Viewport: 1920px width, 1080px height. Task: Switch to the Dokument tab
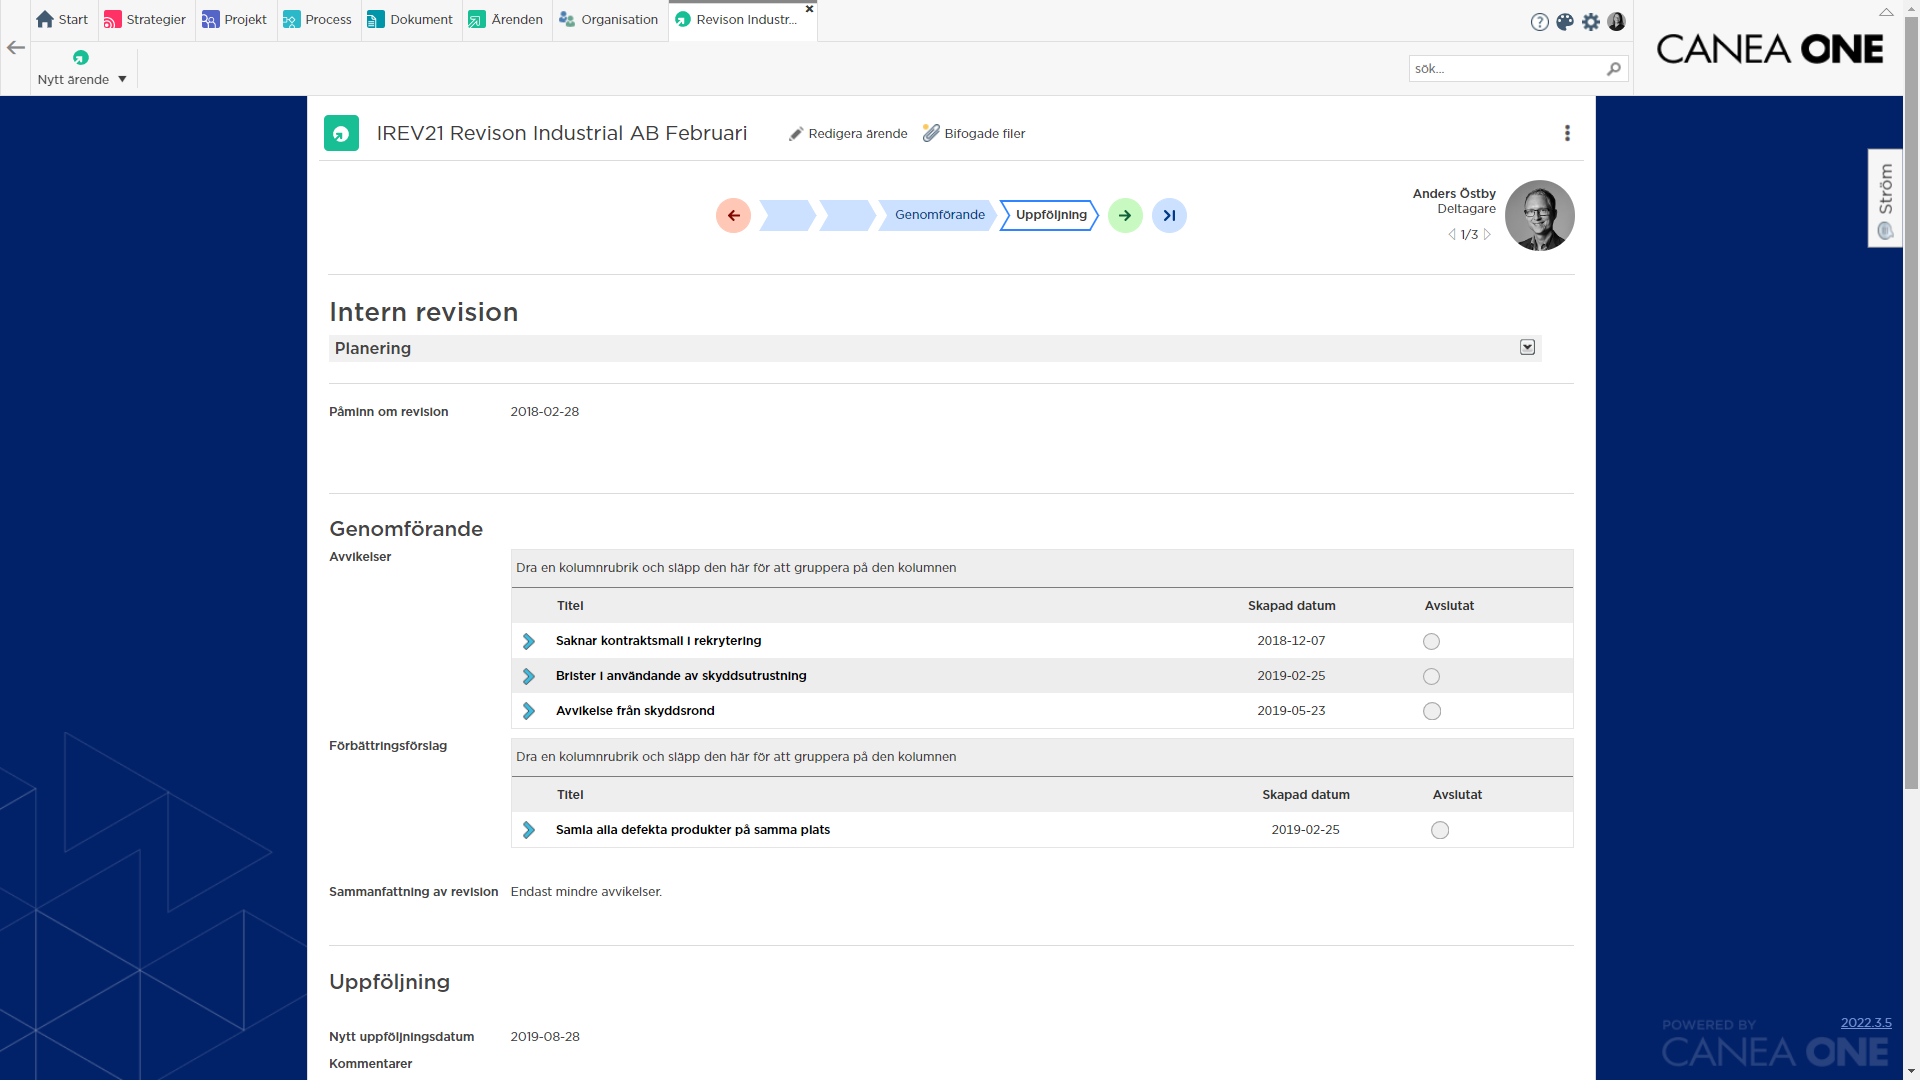[x=410, y=19]
